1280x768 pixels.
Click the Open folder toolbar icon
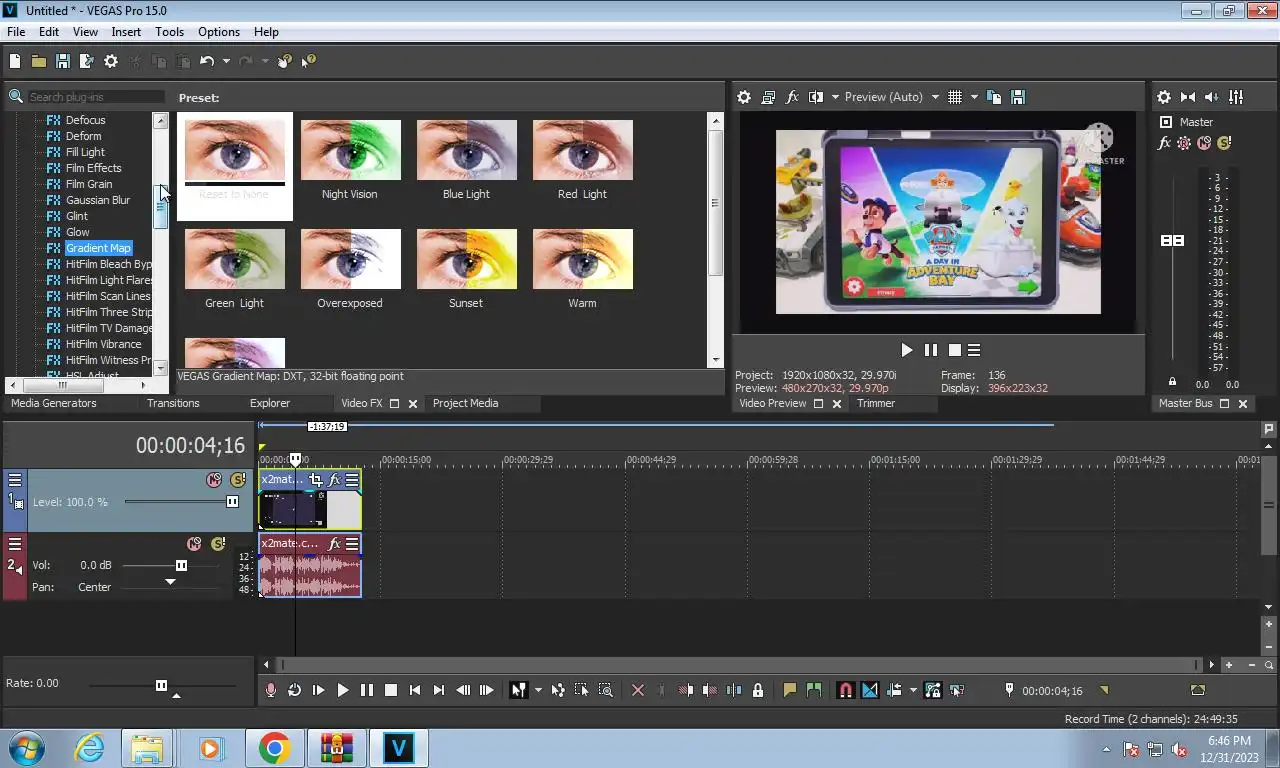(39, 61)
